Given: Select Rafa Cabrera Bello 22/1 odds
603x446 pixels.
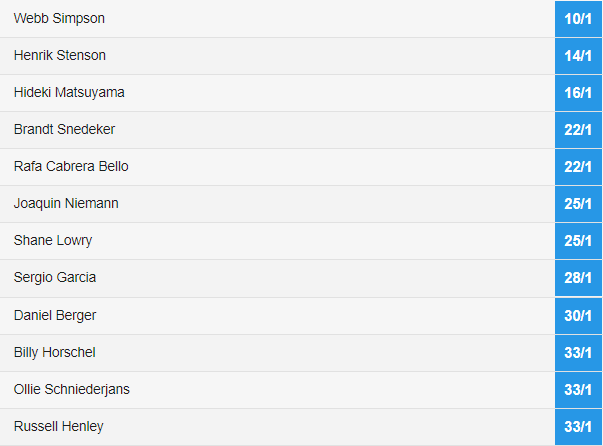Looking at the screenshot, I should (578, 166).
